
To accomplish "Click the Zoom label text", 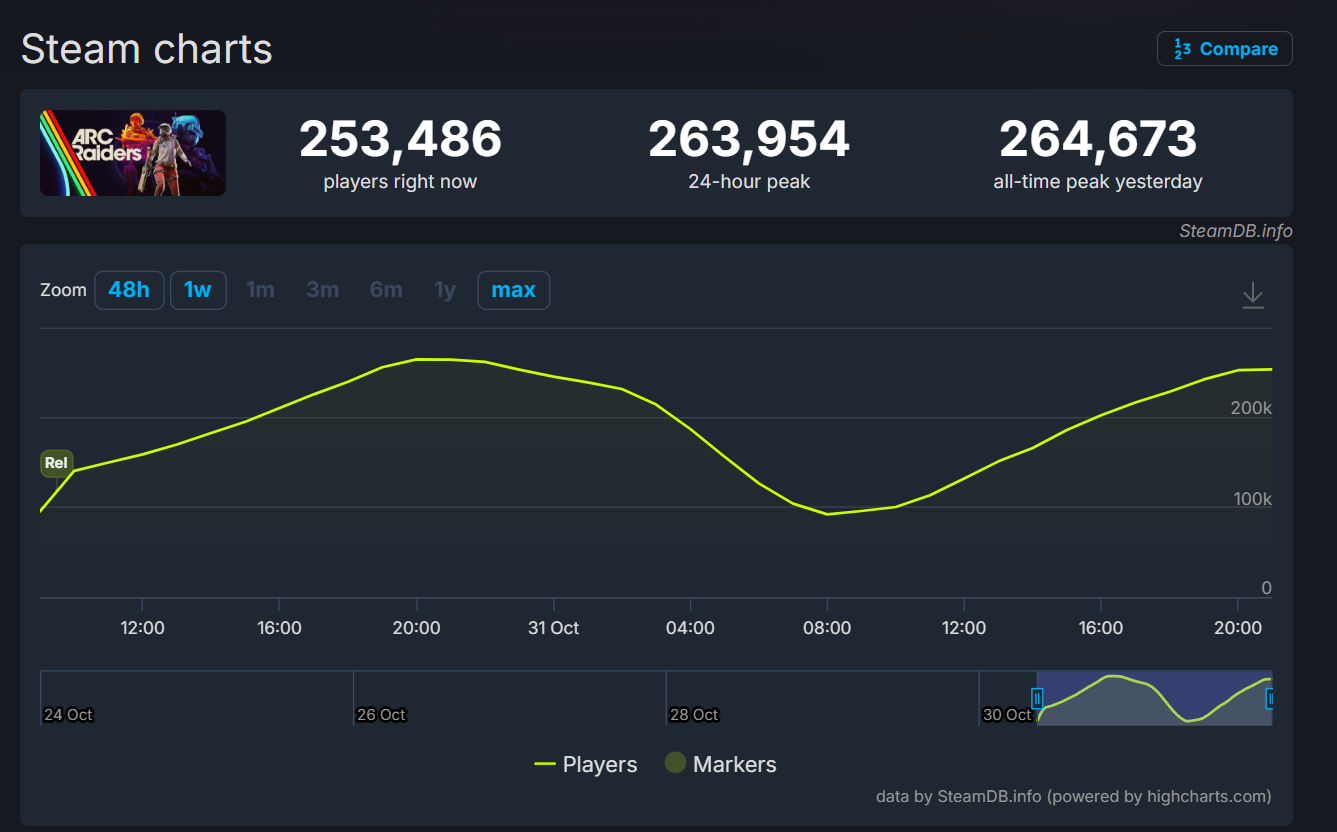I will pos(63,290).
